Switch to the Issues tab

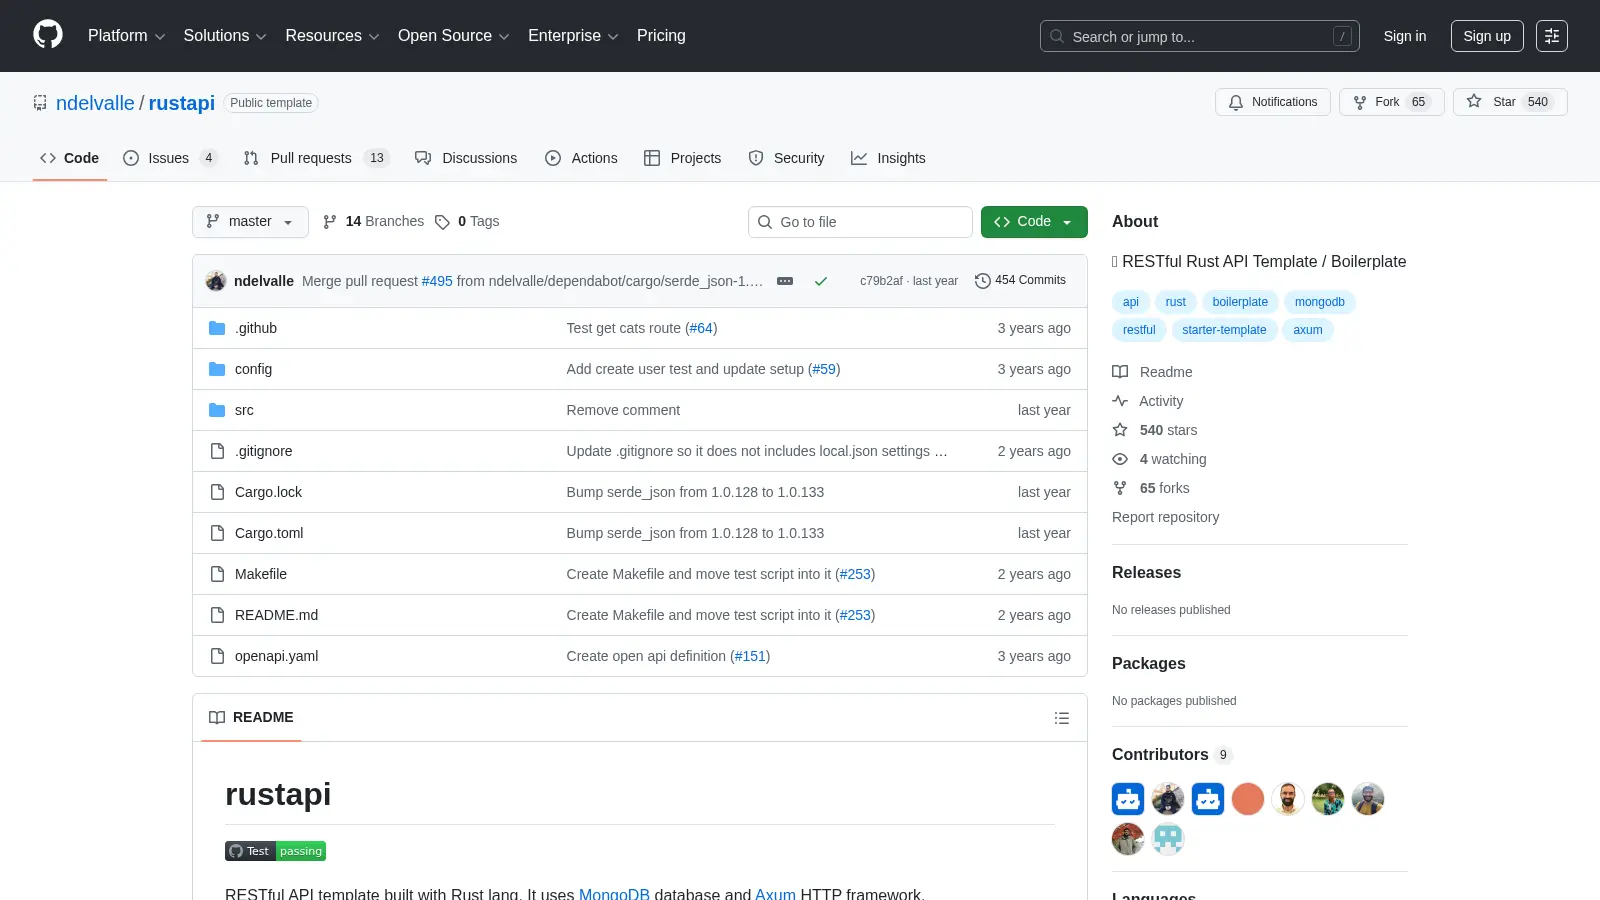click(x=169, y=158)
